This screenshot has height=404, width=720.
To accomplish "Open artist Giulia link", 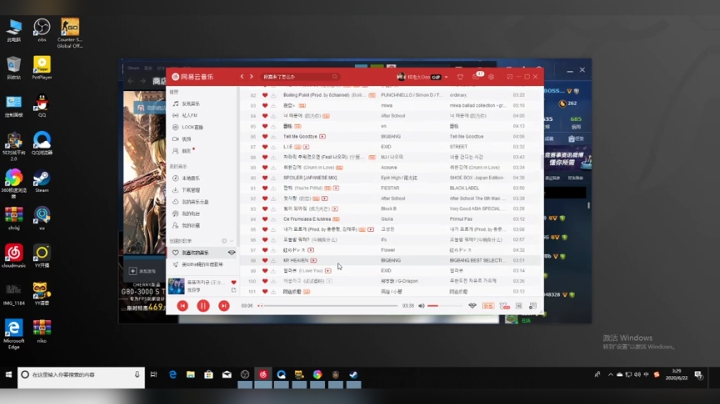I will coord(387,219).
